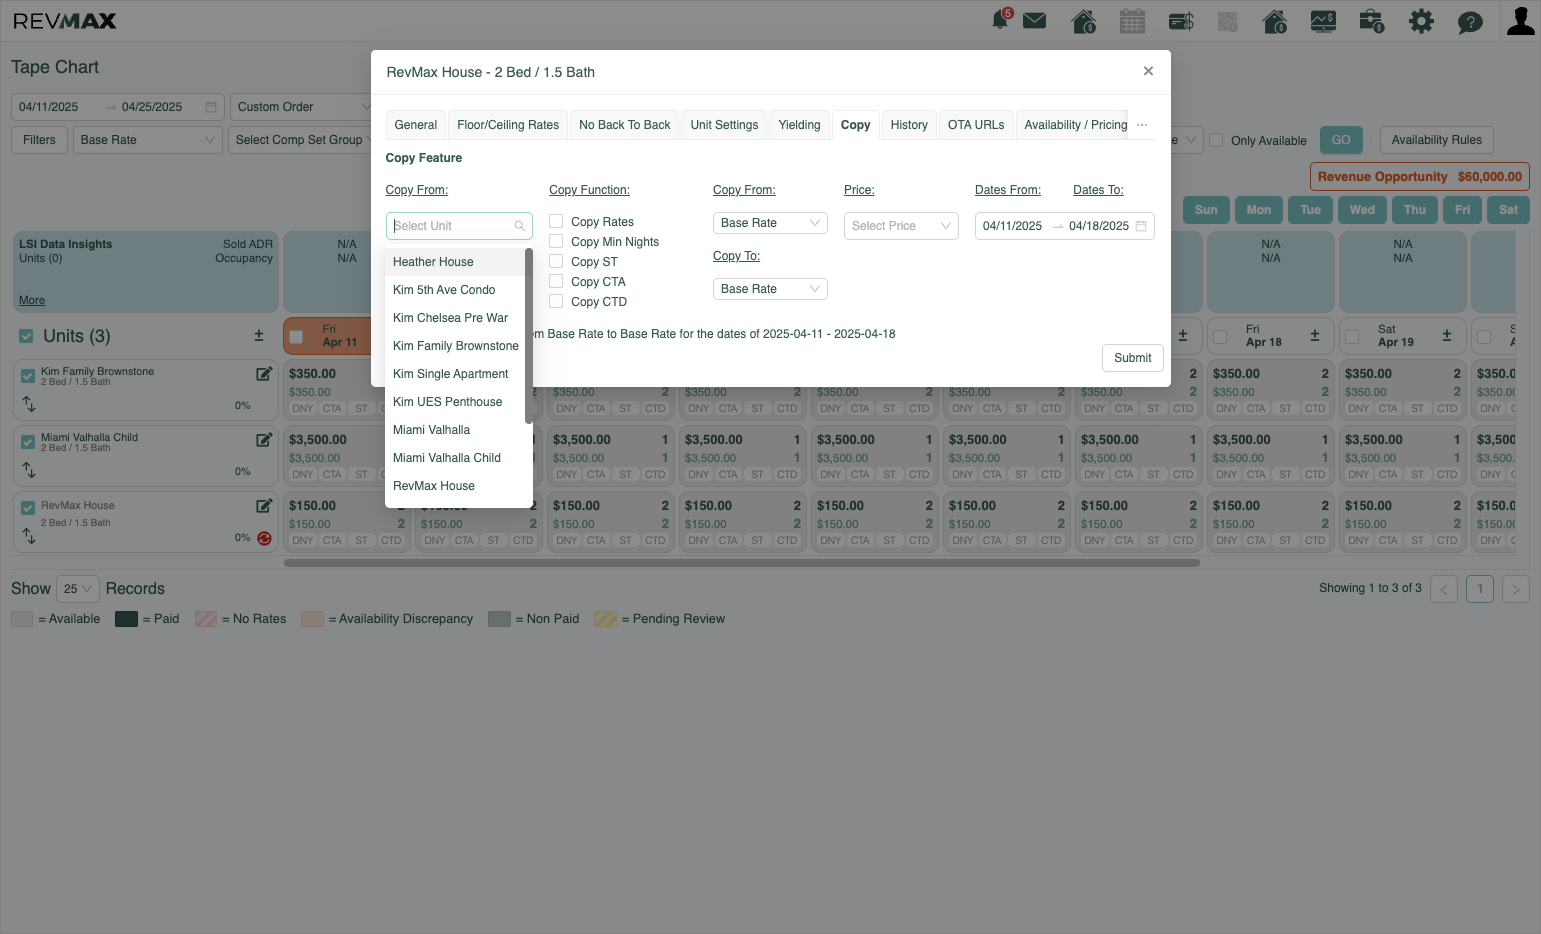Check the Copy CTD option
Image resolution: width=1541 pixels, height=934 pixels.
[x=556, y=301]
